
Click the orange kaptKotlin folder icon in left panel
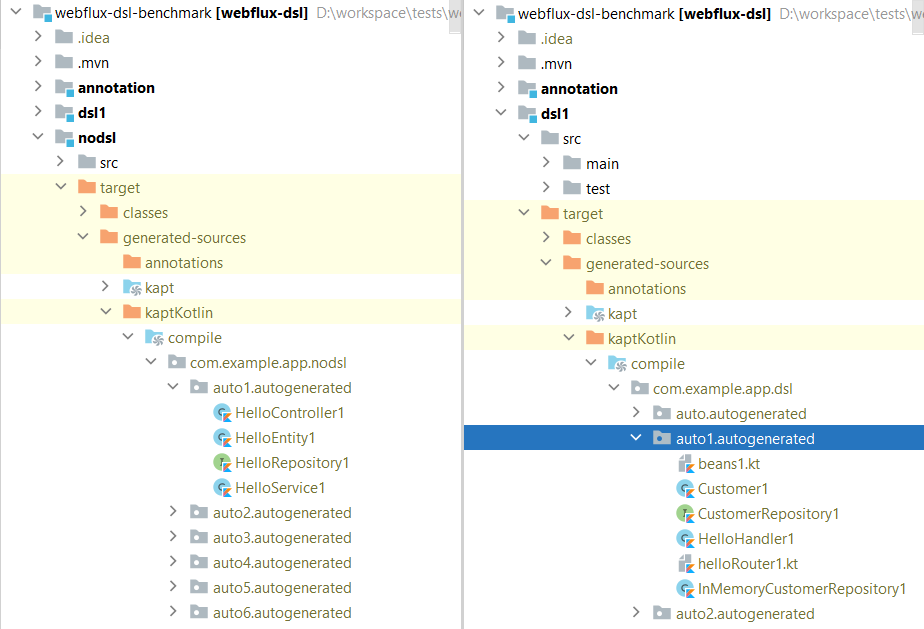click(x=132, y=313)
